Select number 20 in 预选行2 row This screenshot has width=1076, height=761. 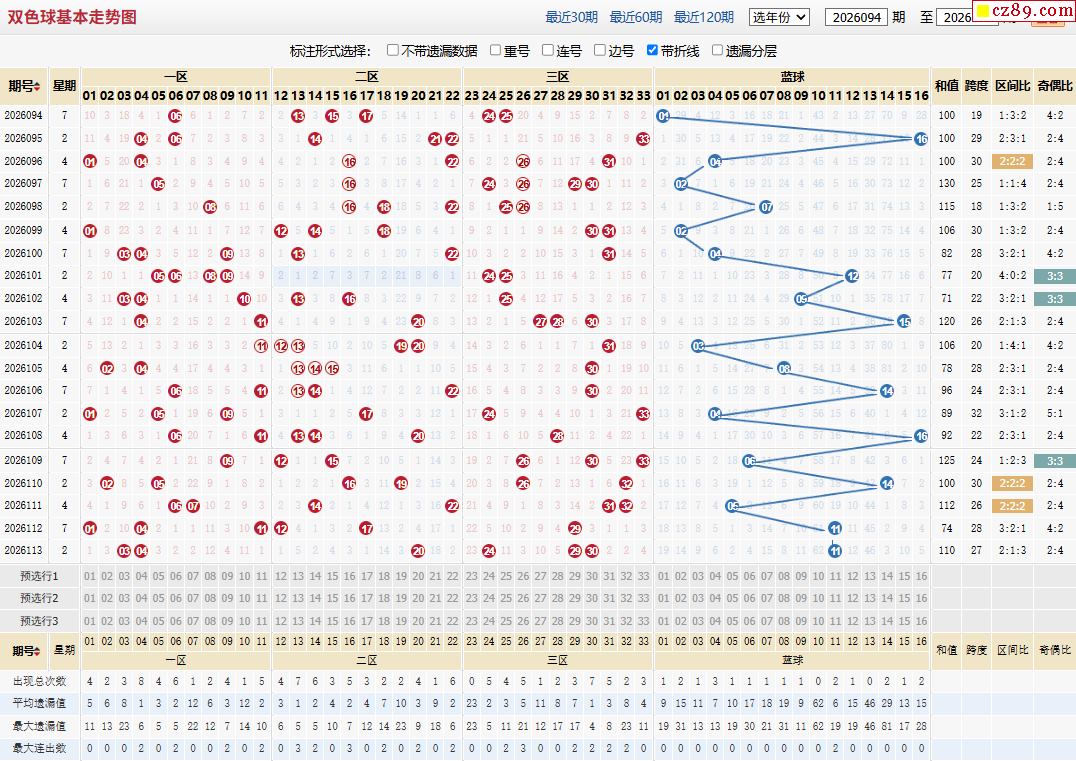pos(418,598)
